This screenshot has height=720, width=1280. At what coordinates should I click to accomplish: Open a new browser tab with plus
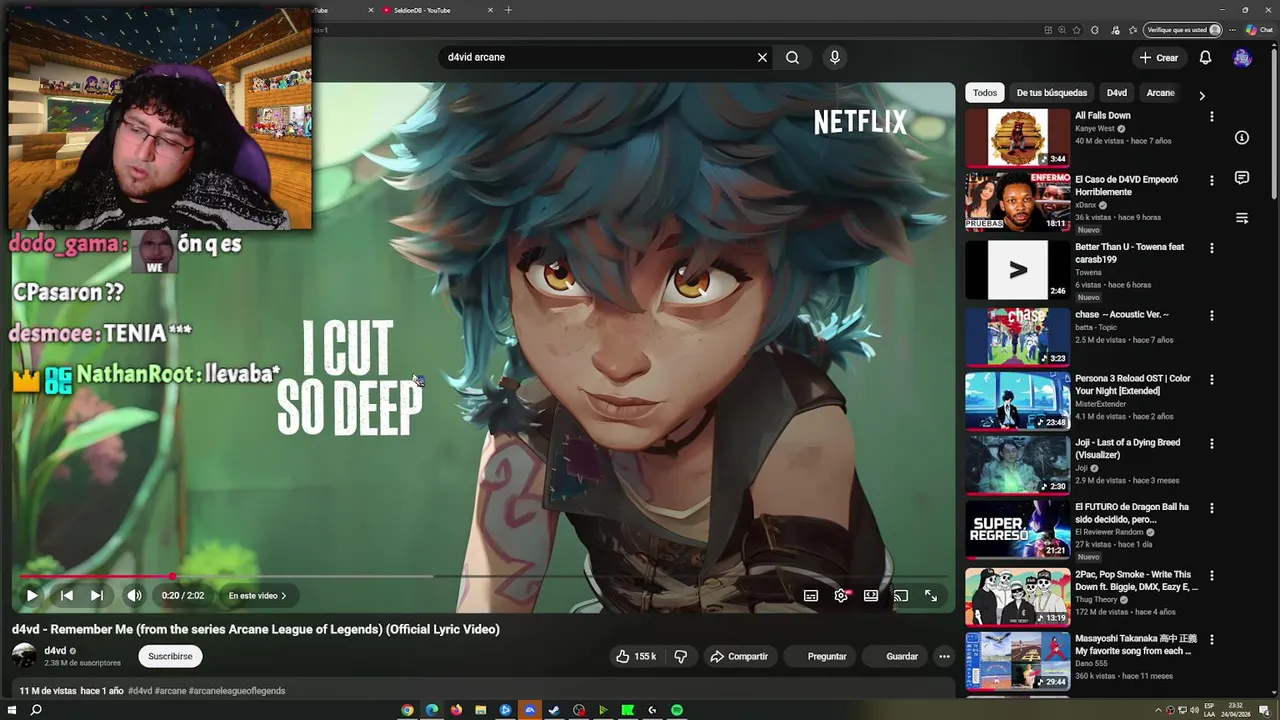click(508, 10)
